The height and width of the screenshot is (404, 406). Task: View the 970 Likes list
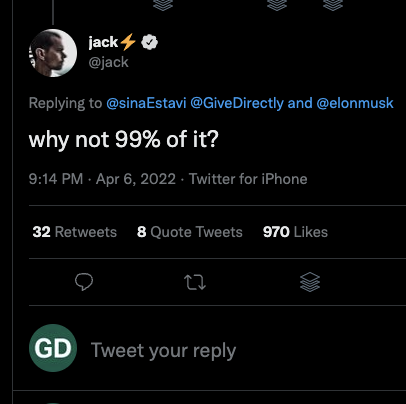point(295,232)
